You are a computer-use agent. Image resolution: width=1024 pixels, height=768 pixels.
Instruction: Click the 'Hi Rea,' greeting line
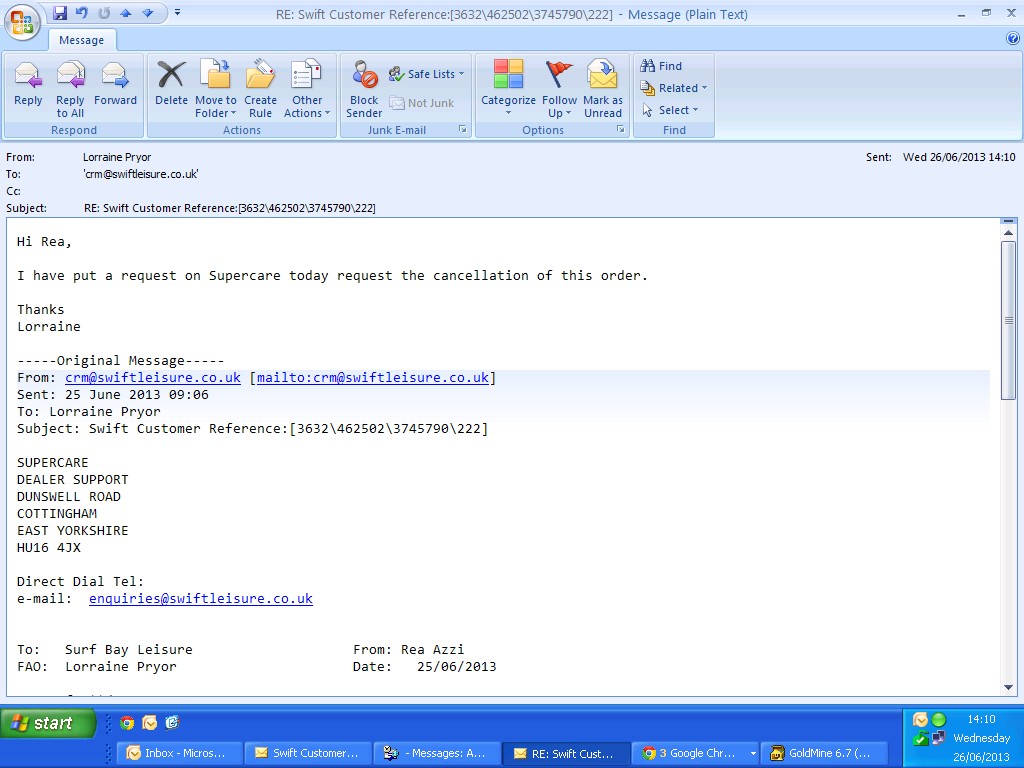point(44,242)
